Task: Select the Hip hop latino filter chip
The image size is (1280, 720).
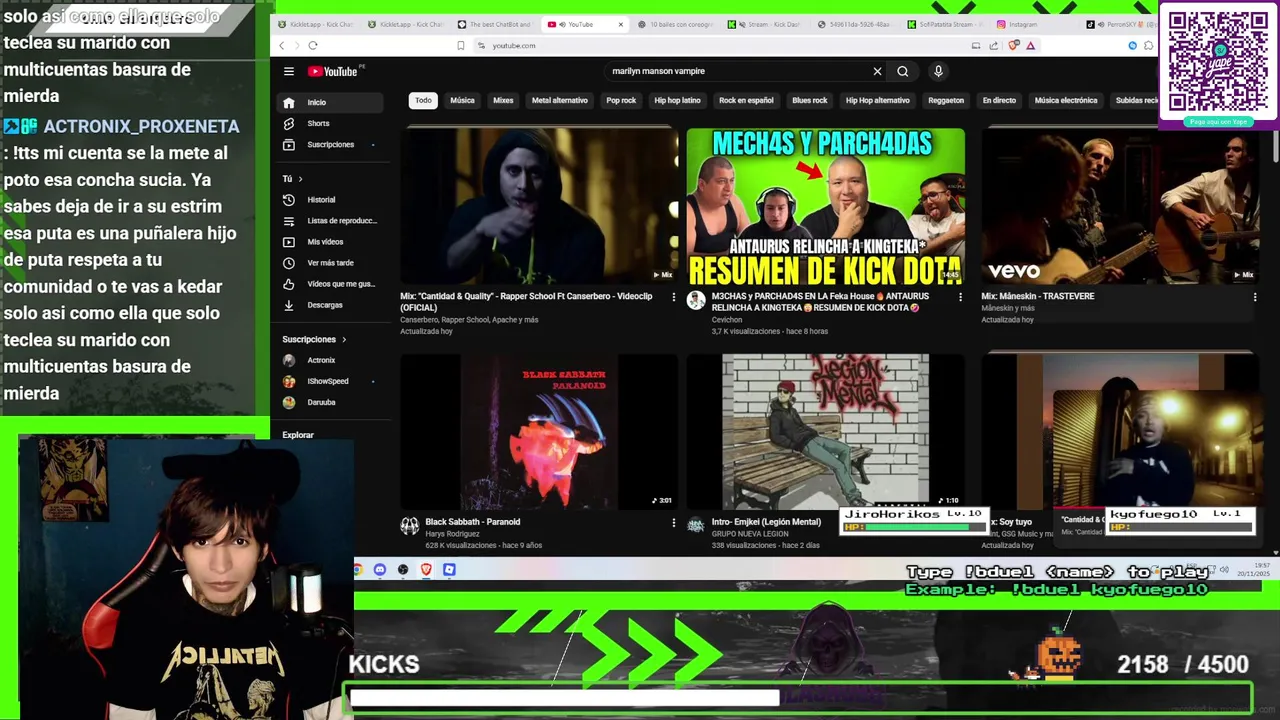Action: pos(677,100)
